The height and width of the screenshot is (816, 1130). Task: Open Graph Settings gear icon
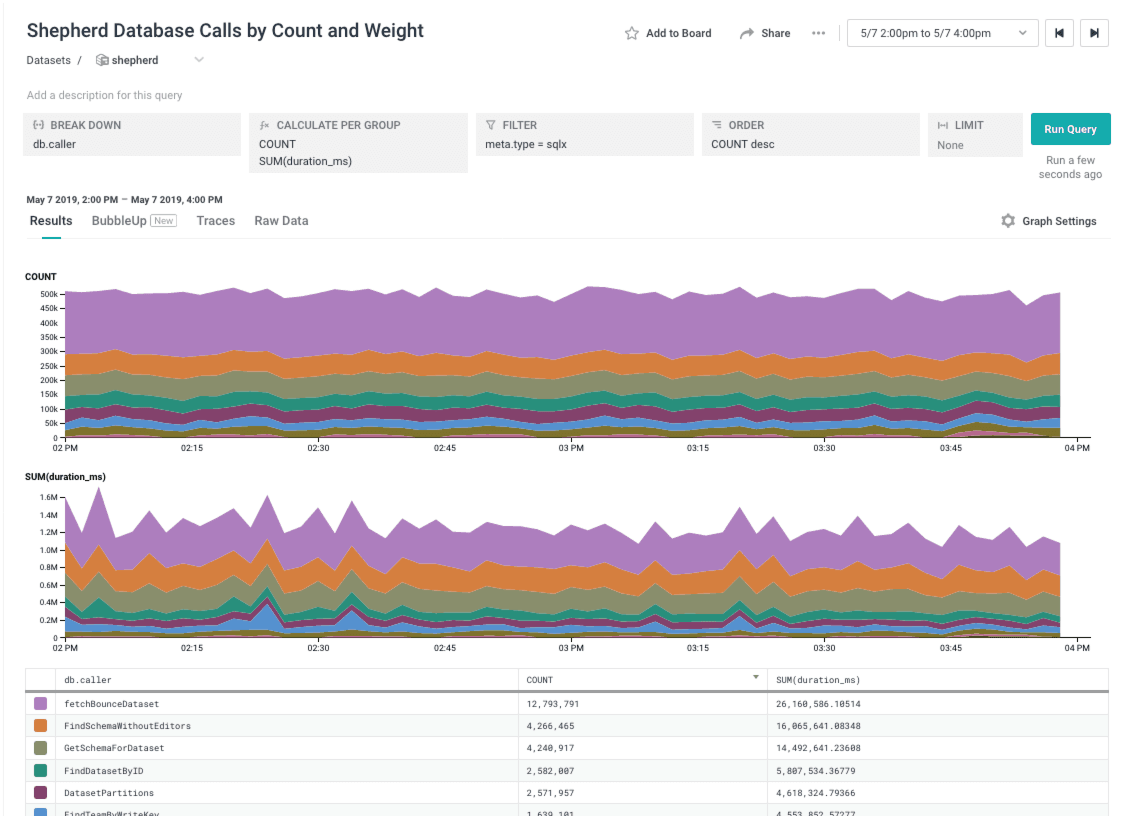click(x=1008, y=221)
